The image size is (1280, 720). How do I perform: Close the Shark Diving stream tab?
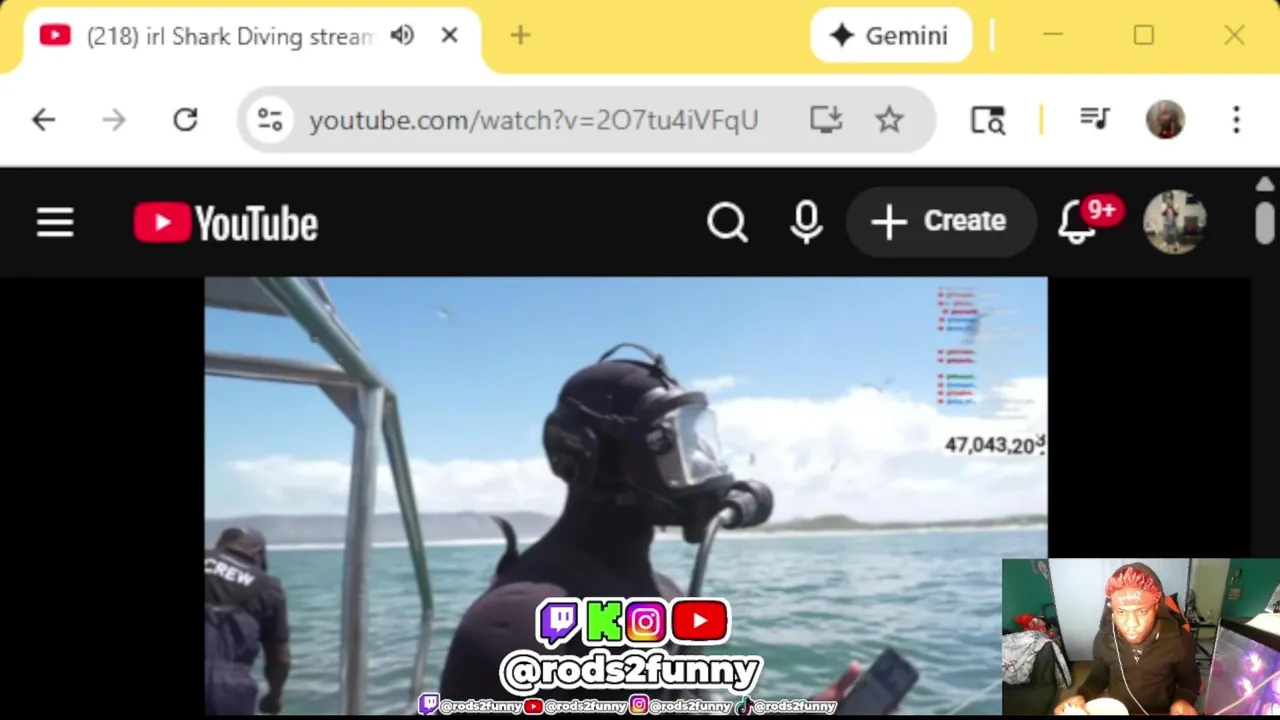449,36
